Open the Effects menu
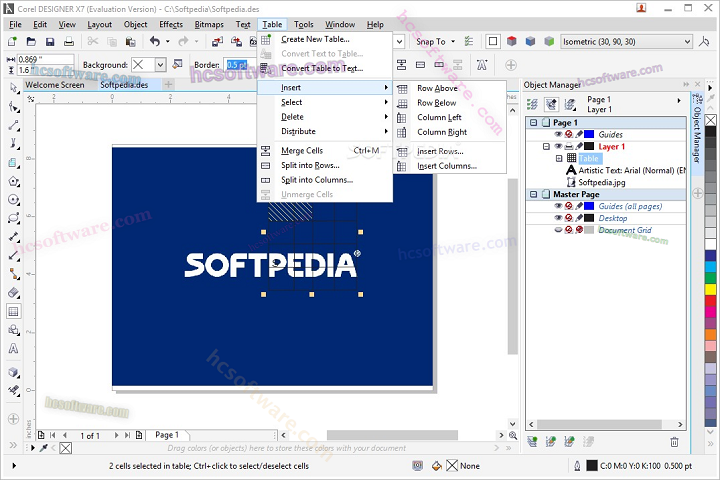 point(171,24)
